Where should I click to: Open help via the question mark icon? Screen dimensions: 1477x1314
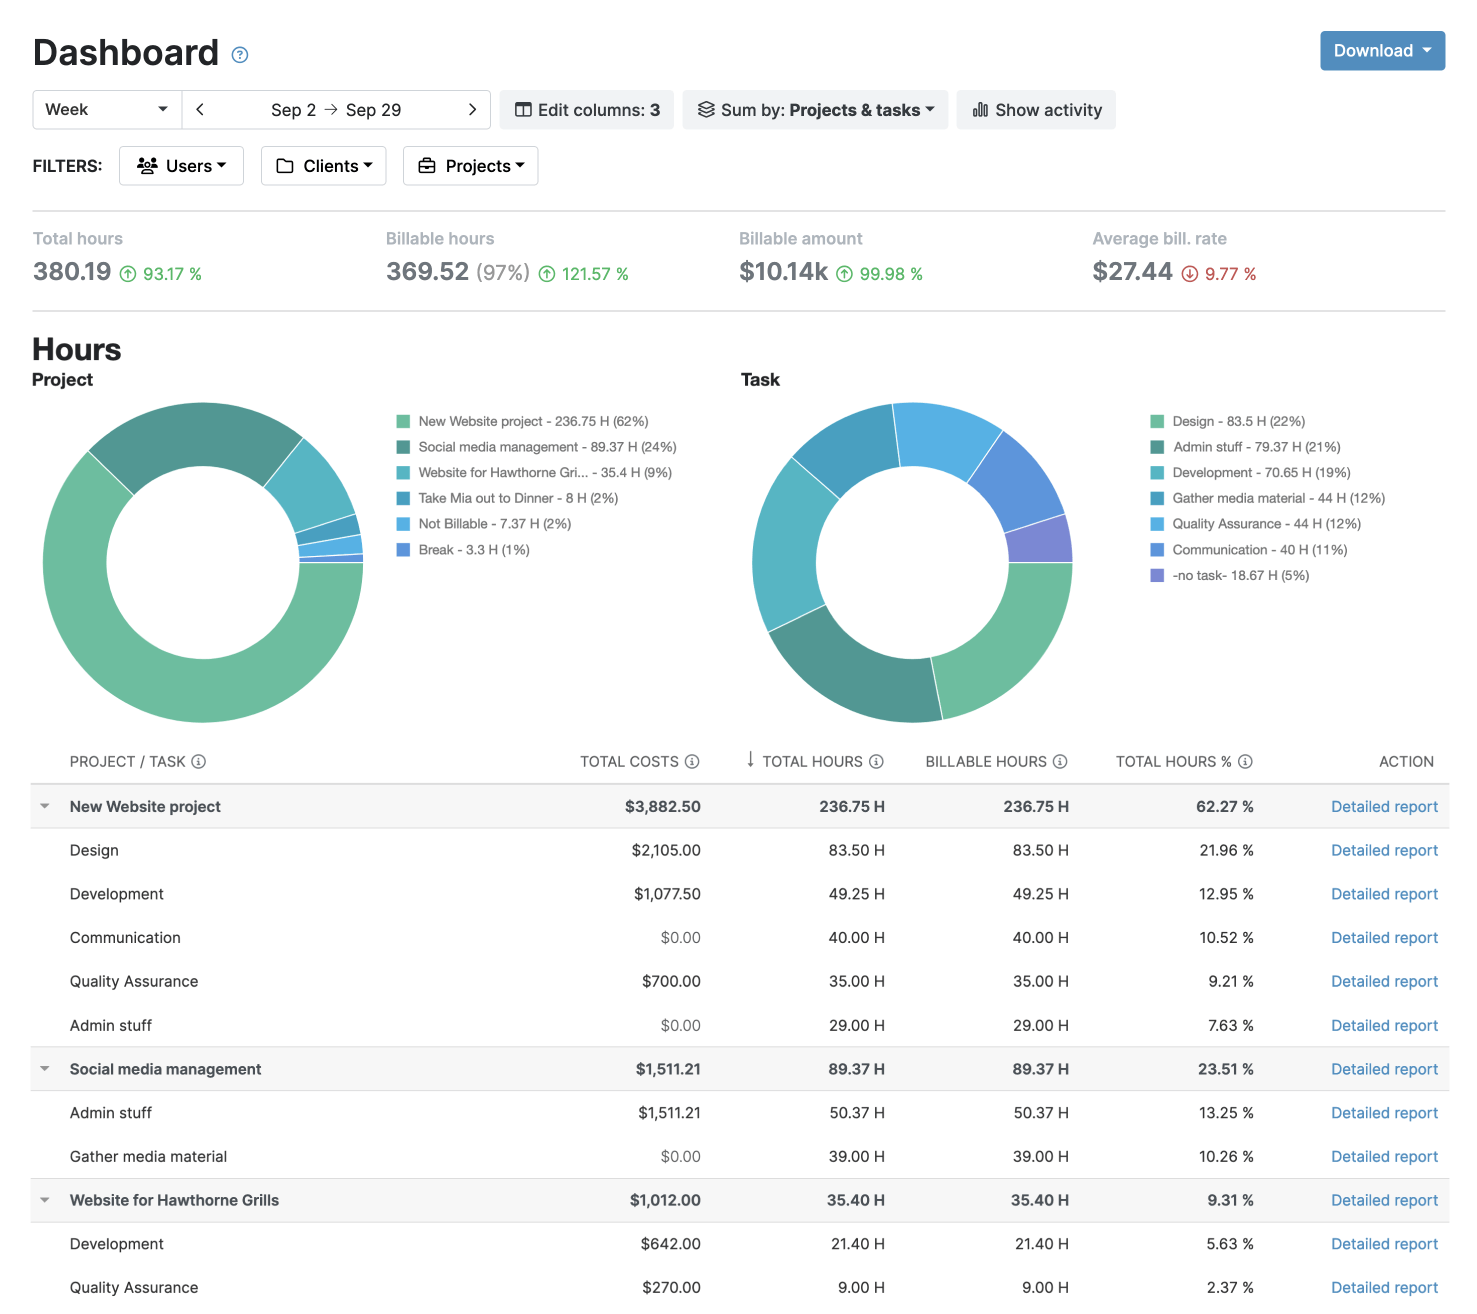point(239,55)
